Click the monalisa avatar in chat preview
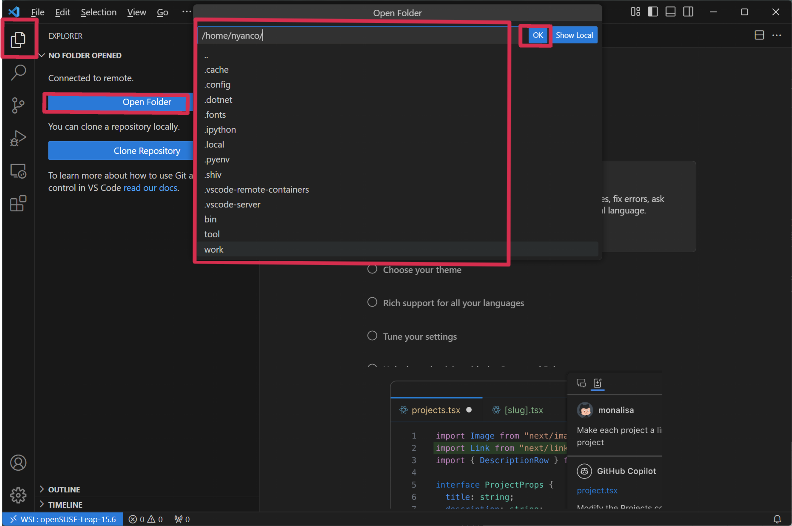Image resolution: width=792 pixels, height=526 pixels. 585,410
